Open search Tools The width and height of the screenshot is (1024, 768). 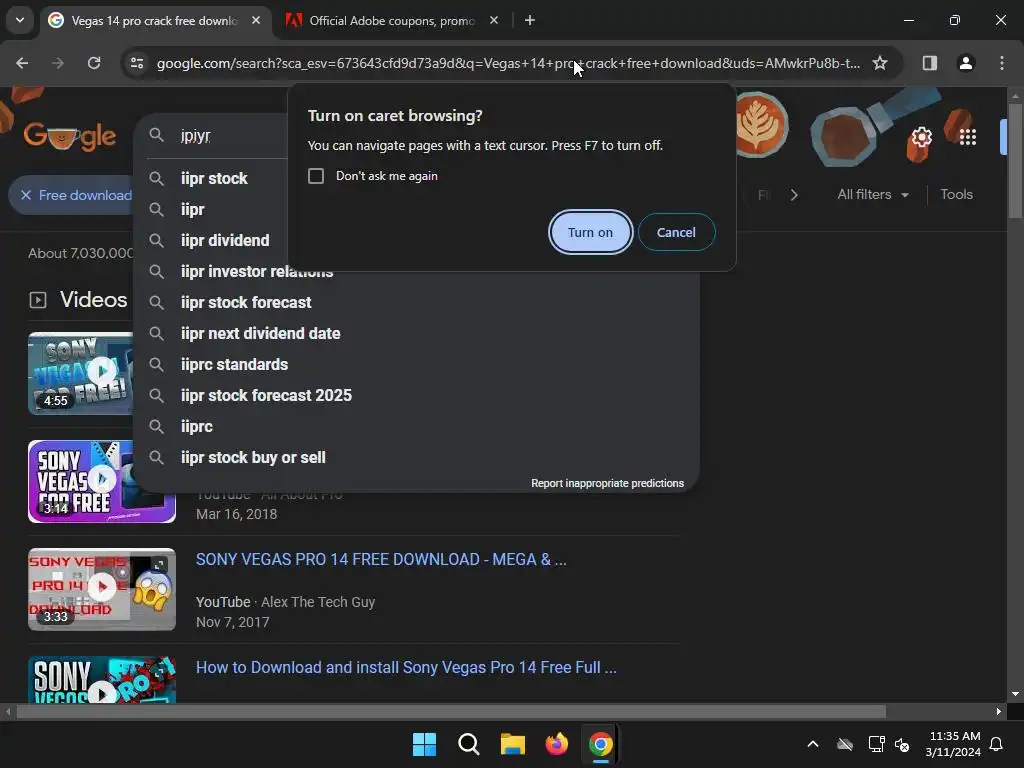pyautogui.click(x=956, y=195)
